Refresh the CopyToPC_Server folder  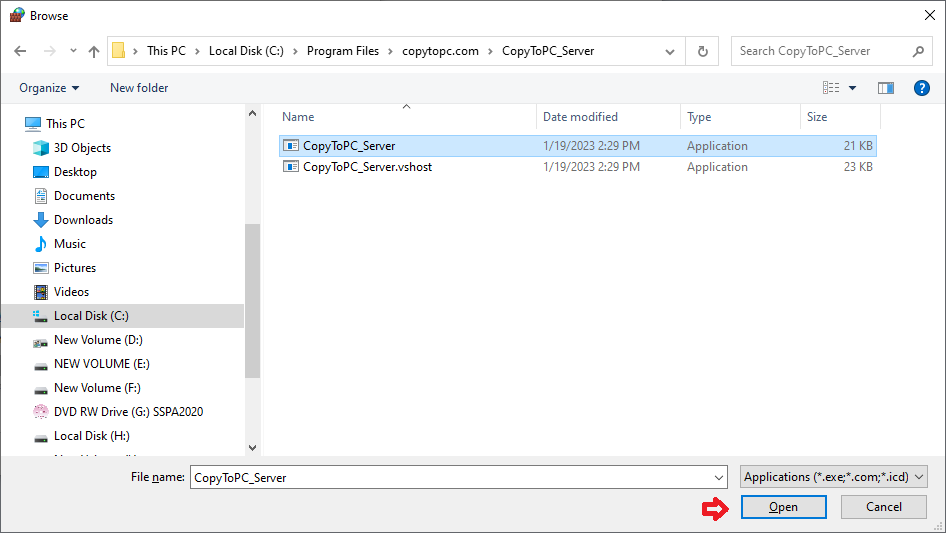702,51
